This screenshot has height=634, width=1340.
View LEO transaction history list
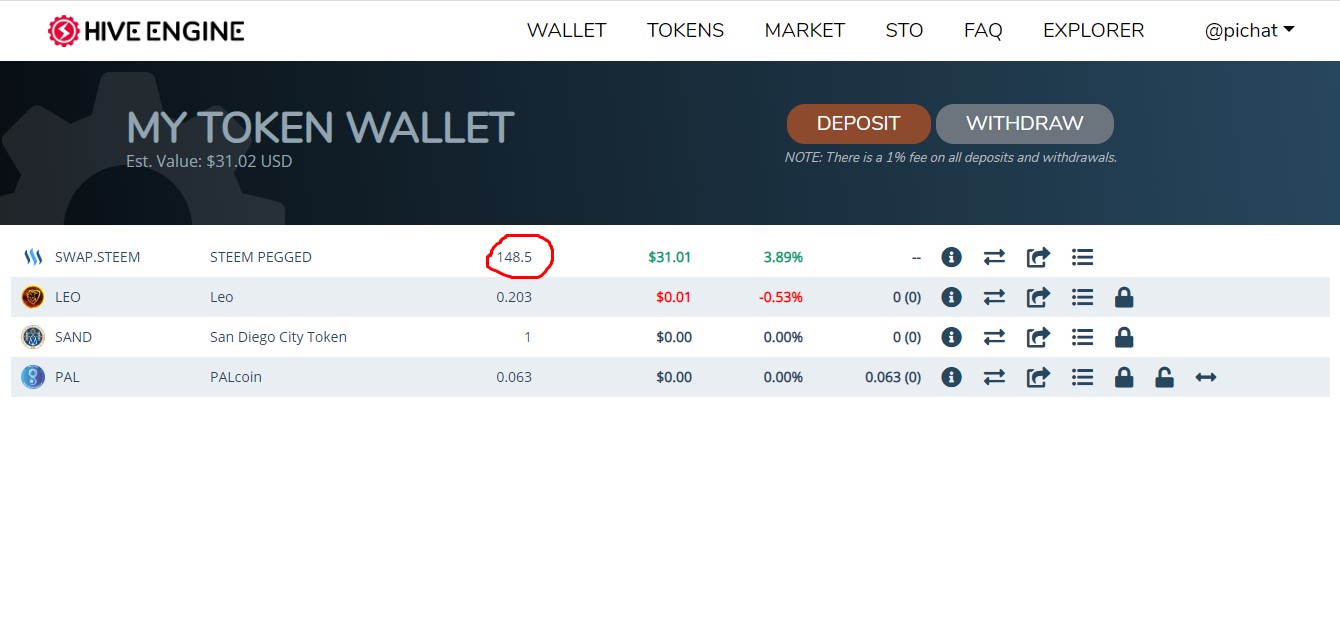click(x=1082, y=297)
